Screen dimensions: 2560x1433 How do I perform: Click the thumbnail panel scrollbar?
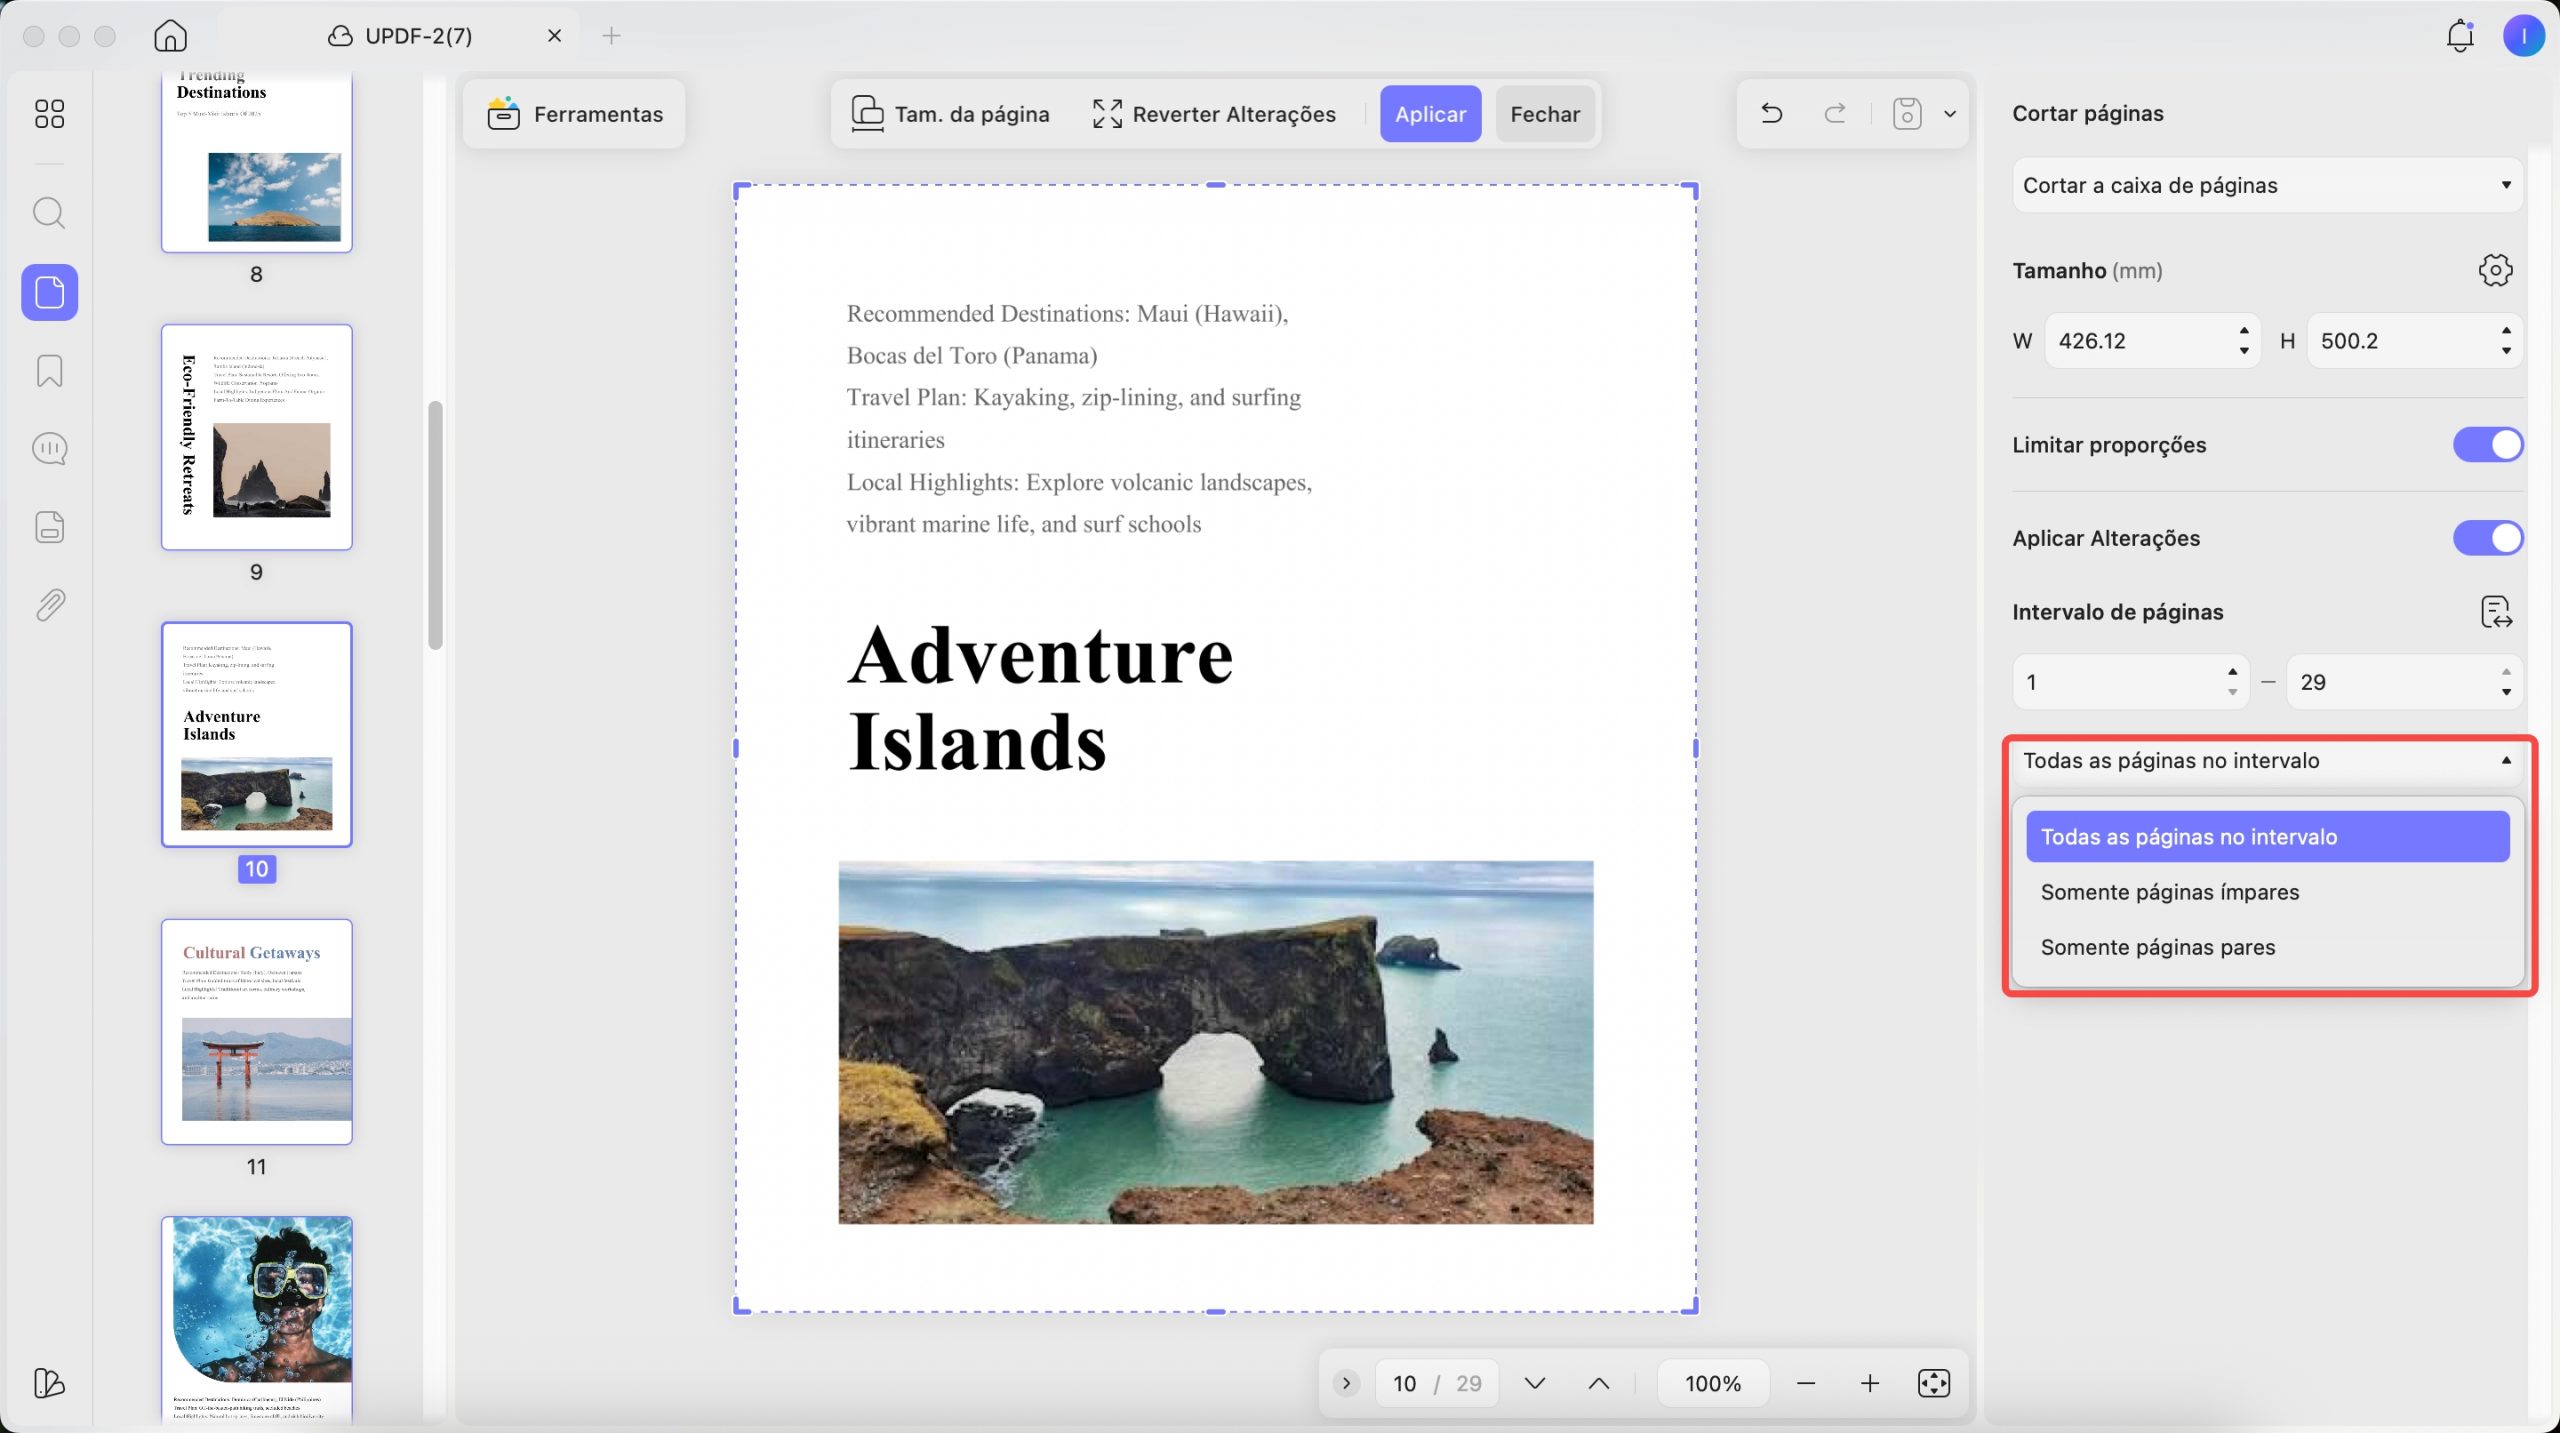(x=435, y=525)
